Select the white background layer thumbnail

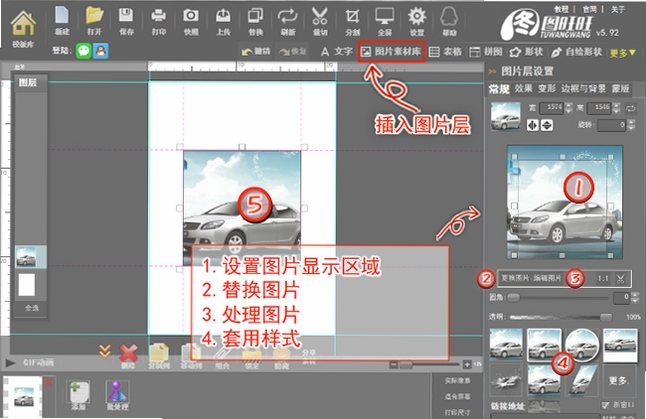(26, 285)
